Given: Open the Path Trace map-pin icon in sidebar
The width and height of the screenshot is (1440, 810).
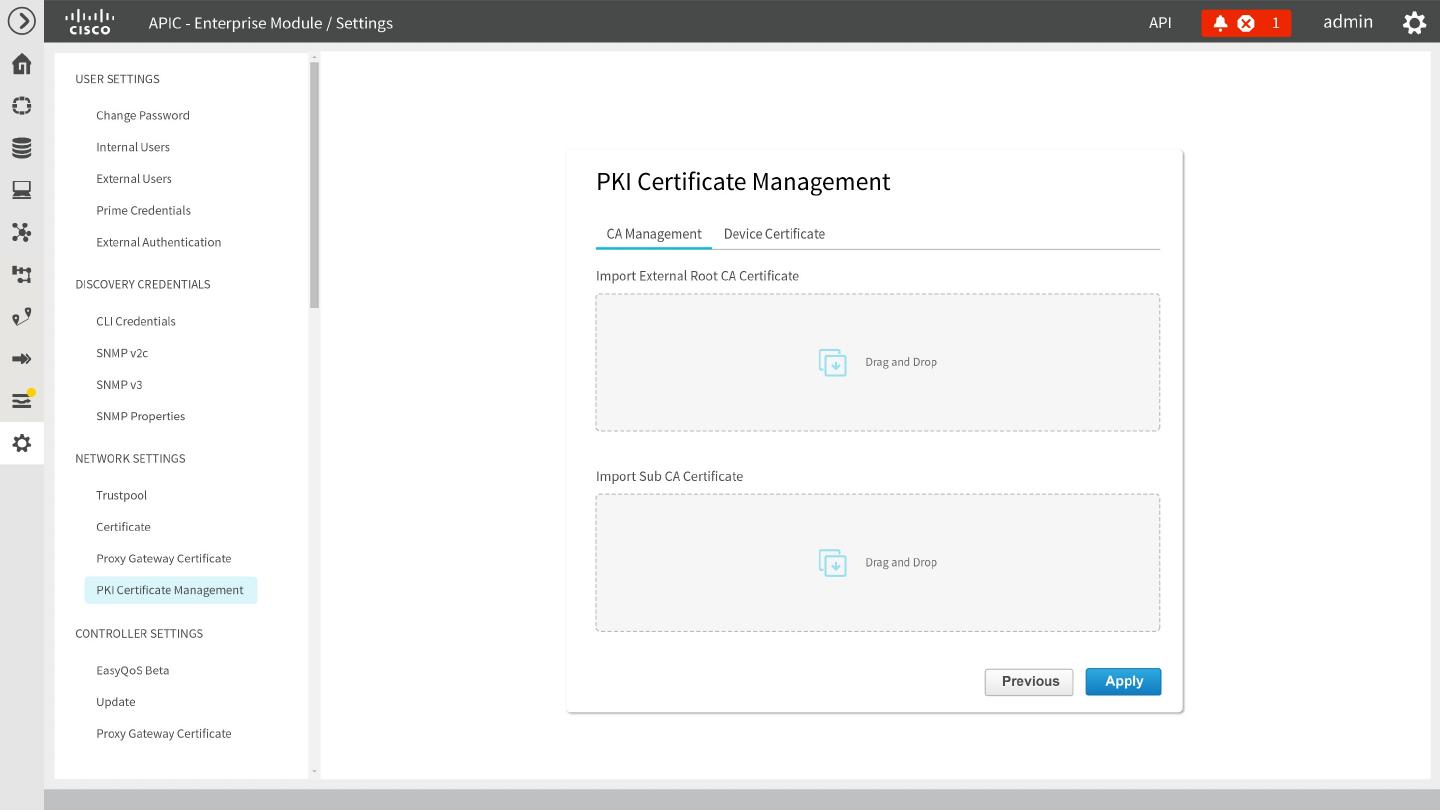Looking at the screenshot, I should 21,317.
